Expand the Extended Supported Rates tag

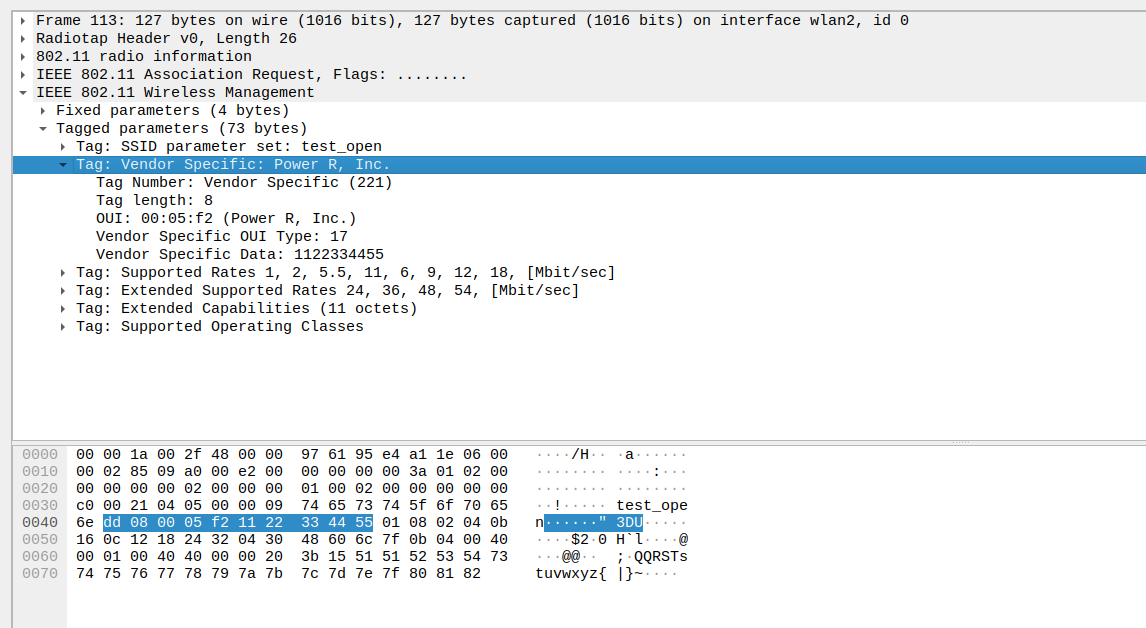(63, 291)
